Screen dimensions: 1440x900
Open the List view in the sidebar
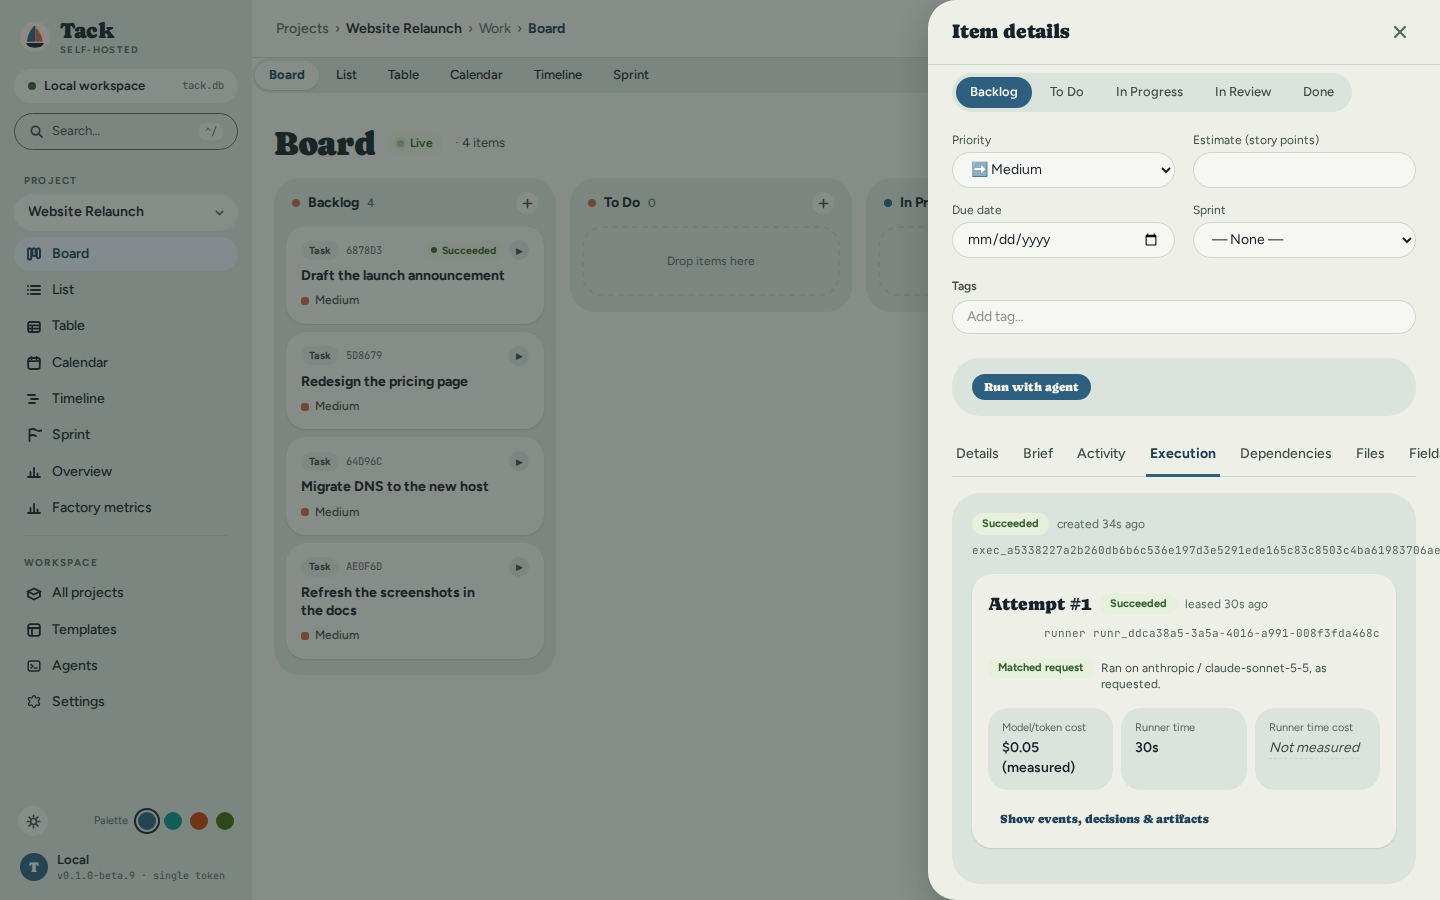(x=126, y=290)
